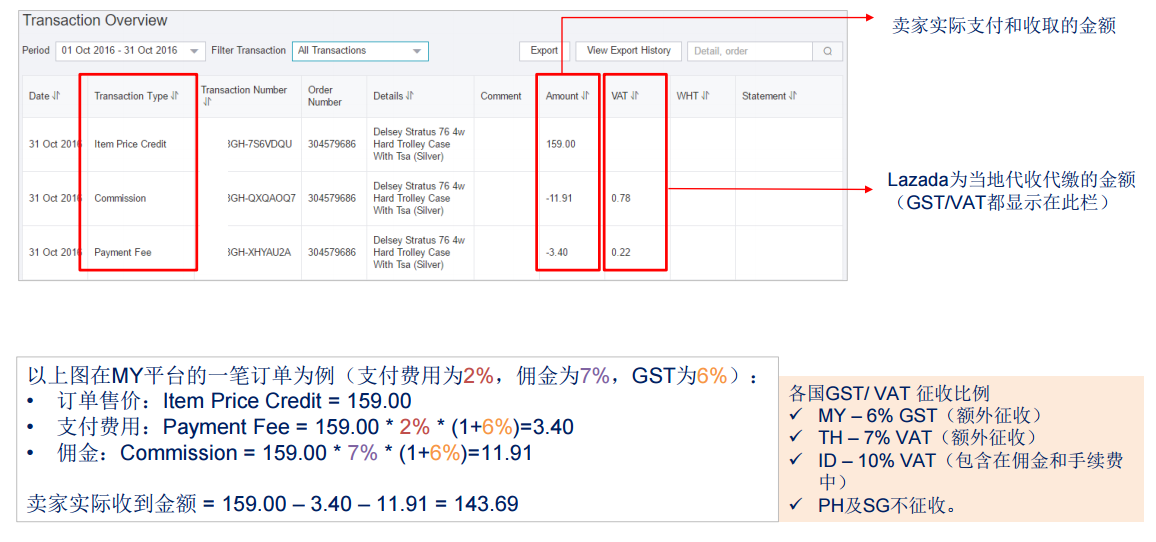Click transaction number 3GH-XHYAU2A
This screenshot has width=1156, height=542.
260,252
